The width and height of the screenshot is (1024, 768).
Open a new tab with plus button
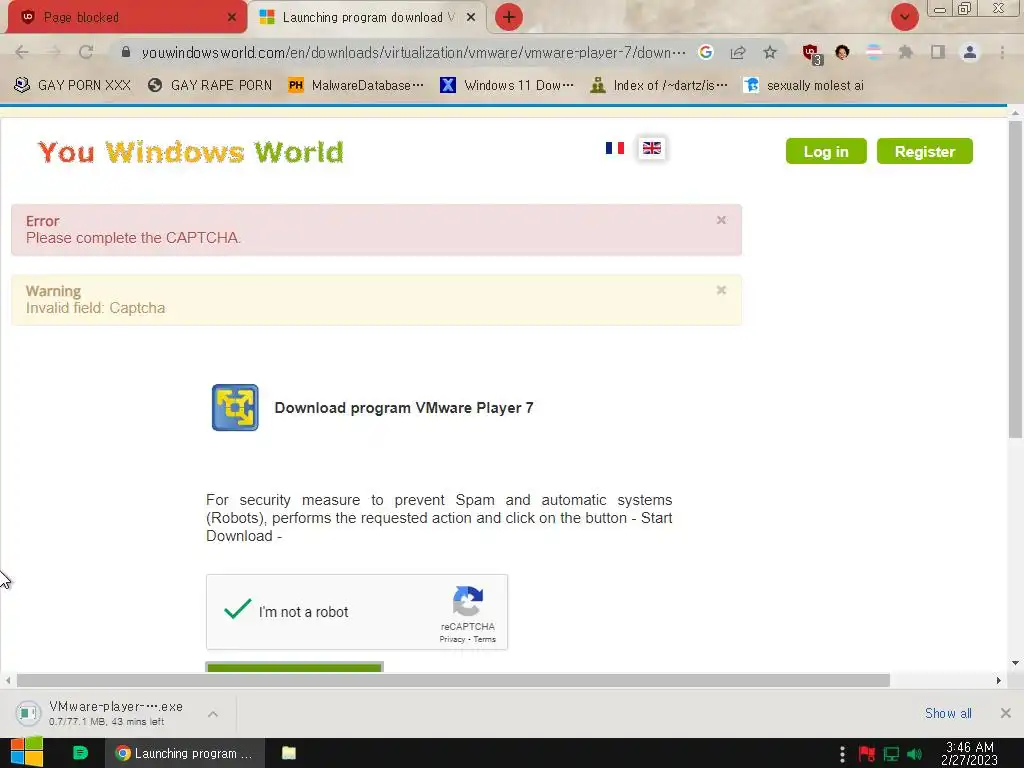pyautogui.click(x=509, y=17)
